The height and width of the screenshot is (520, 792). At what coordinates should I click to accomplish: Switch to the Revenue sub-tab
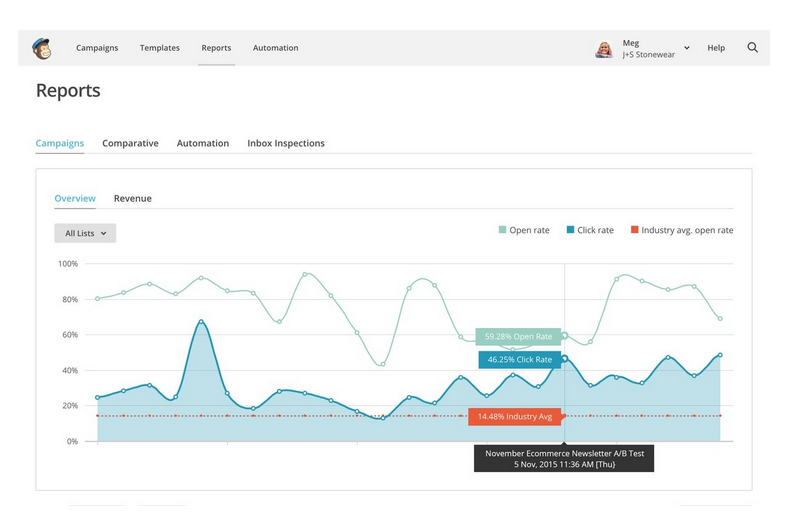click(x=132, y=198)
